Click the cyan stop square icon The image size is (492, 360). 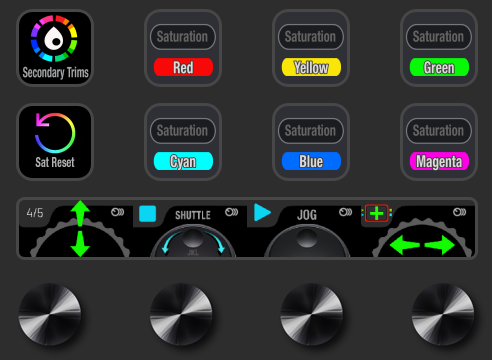coord(148,214)
